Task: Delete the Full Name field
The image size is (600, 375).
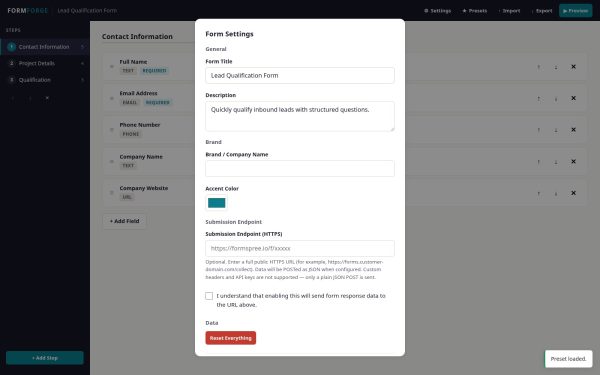Action: (x=573, y=67)
